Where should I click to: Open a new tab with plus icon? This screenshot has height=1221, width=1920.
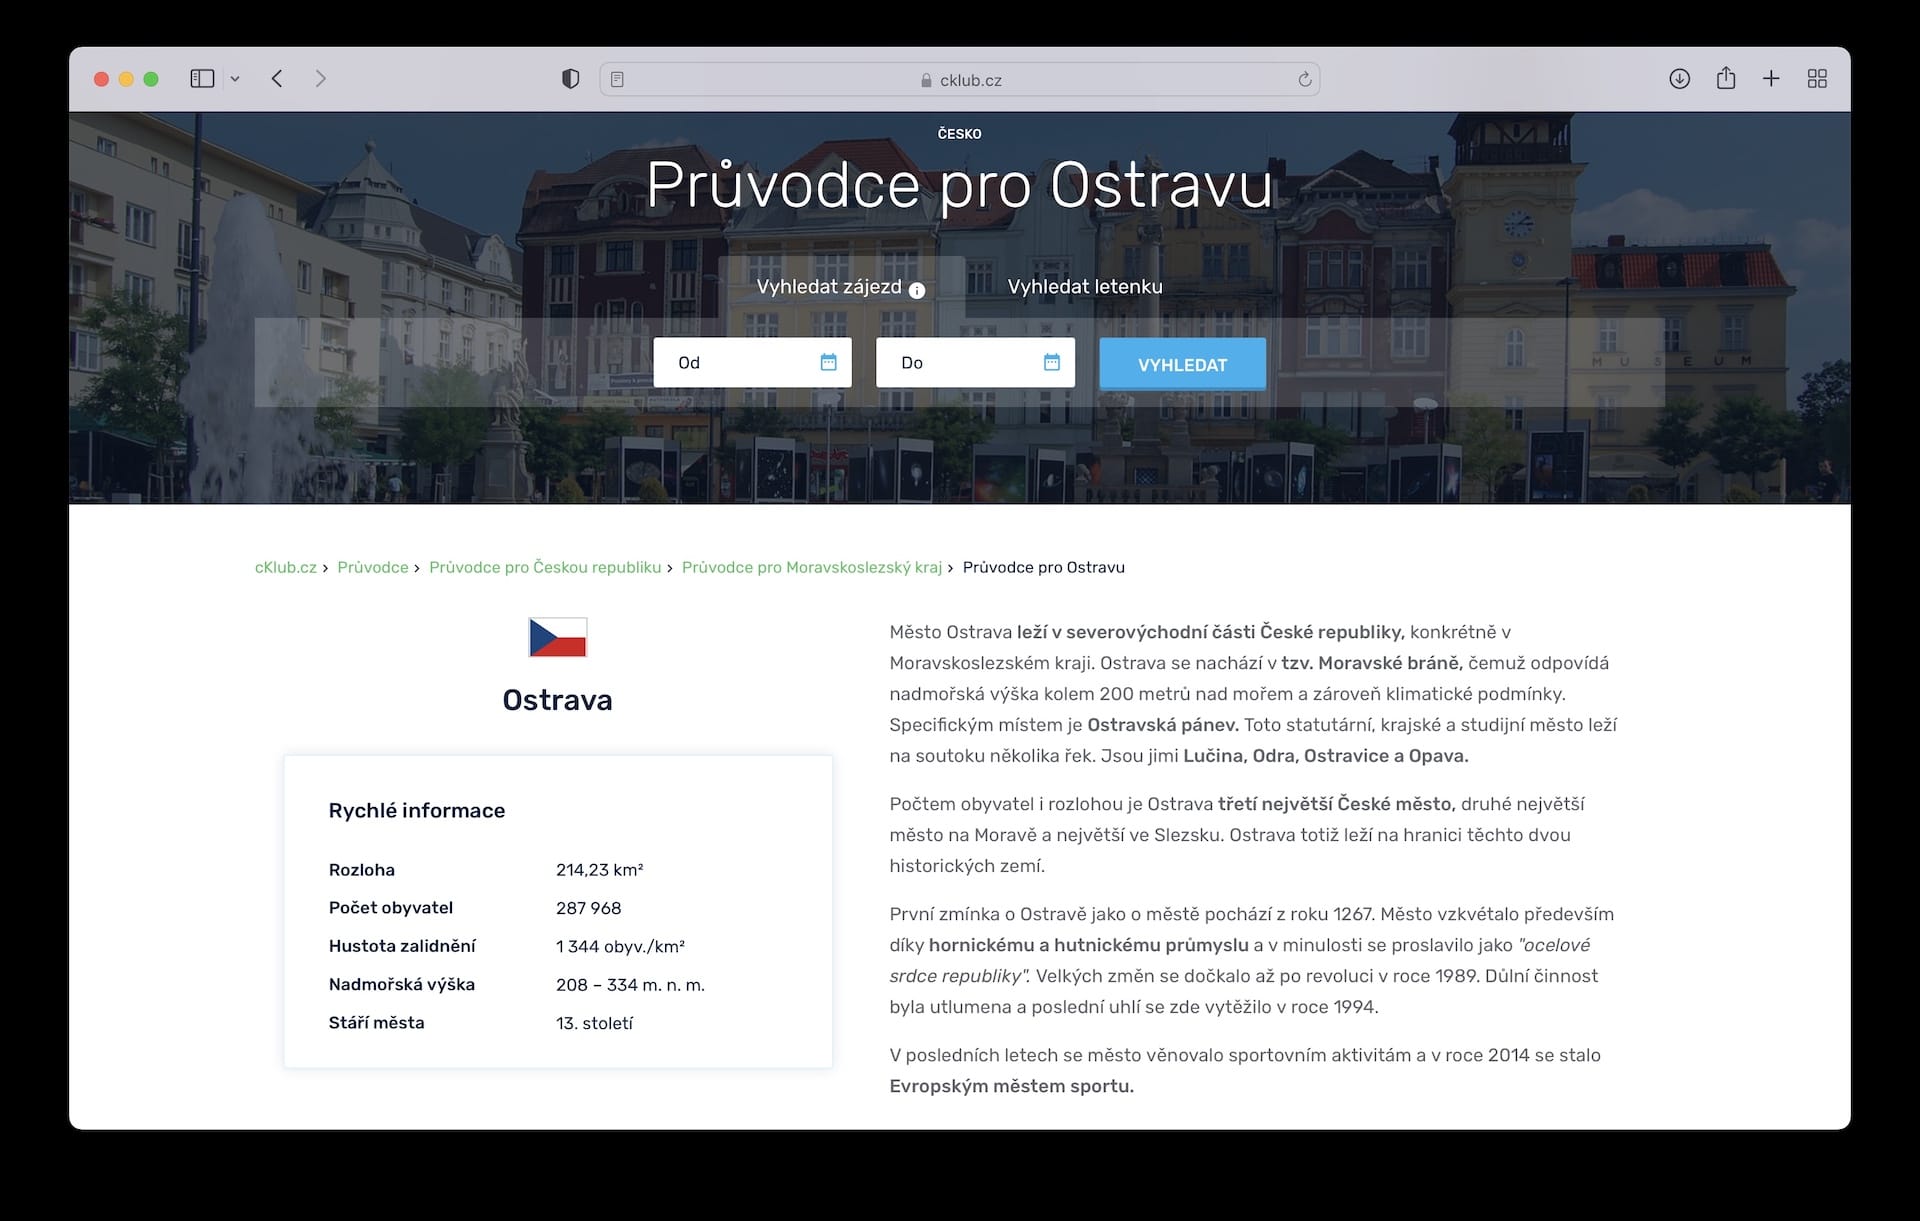point(1771,79)
